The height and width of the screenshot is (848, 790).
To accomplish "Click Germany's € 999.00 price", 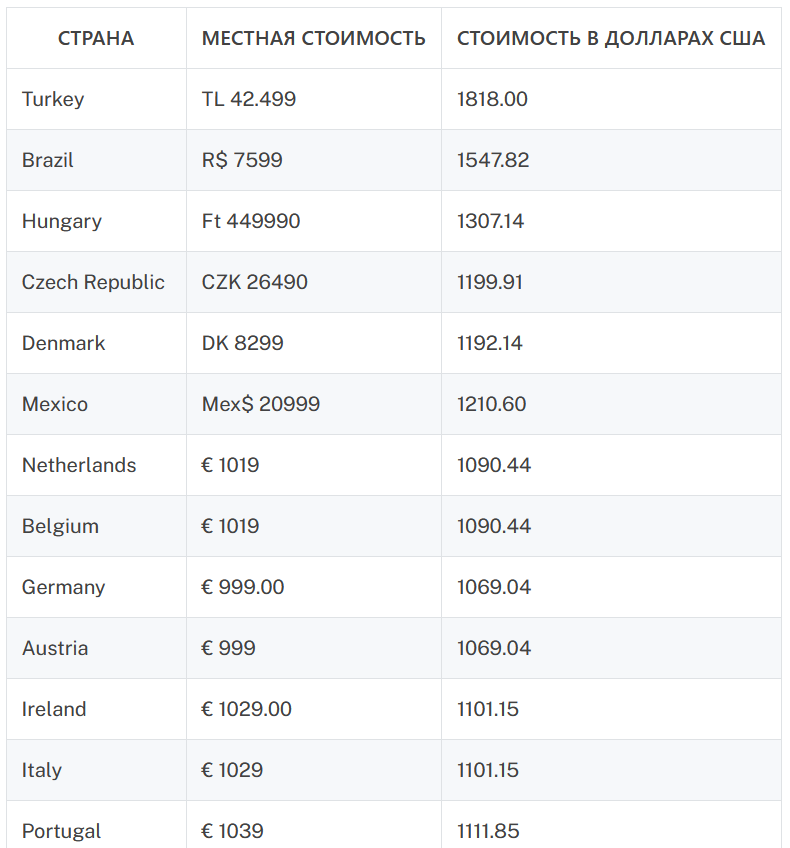I will pos(243,587).
